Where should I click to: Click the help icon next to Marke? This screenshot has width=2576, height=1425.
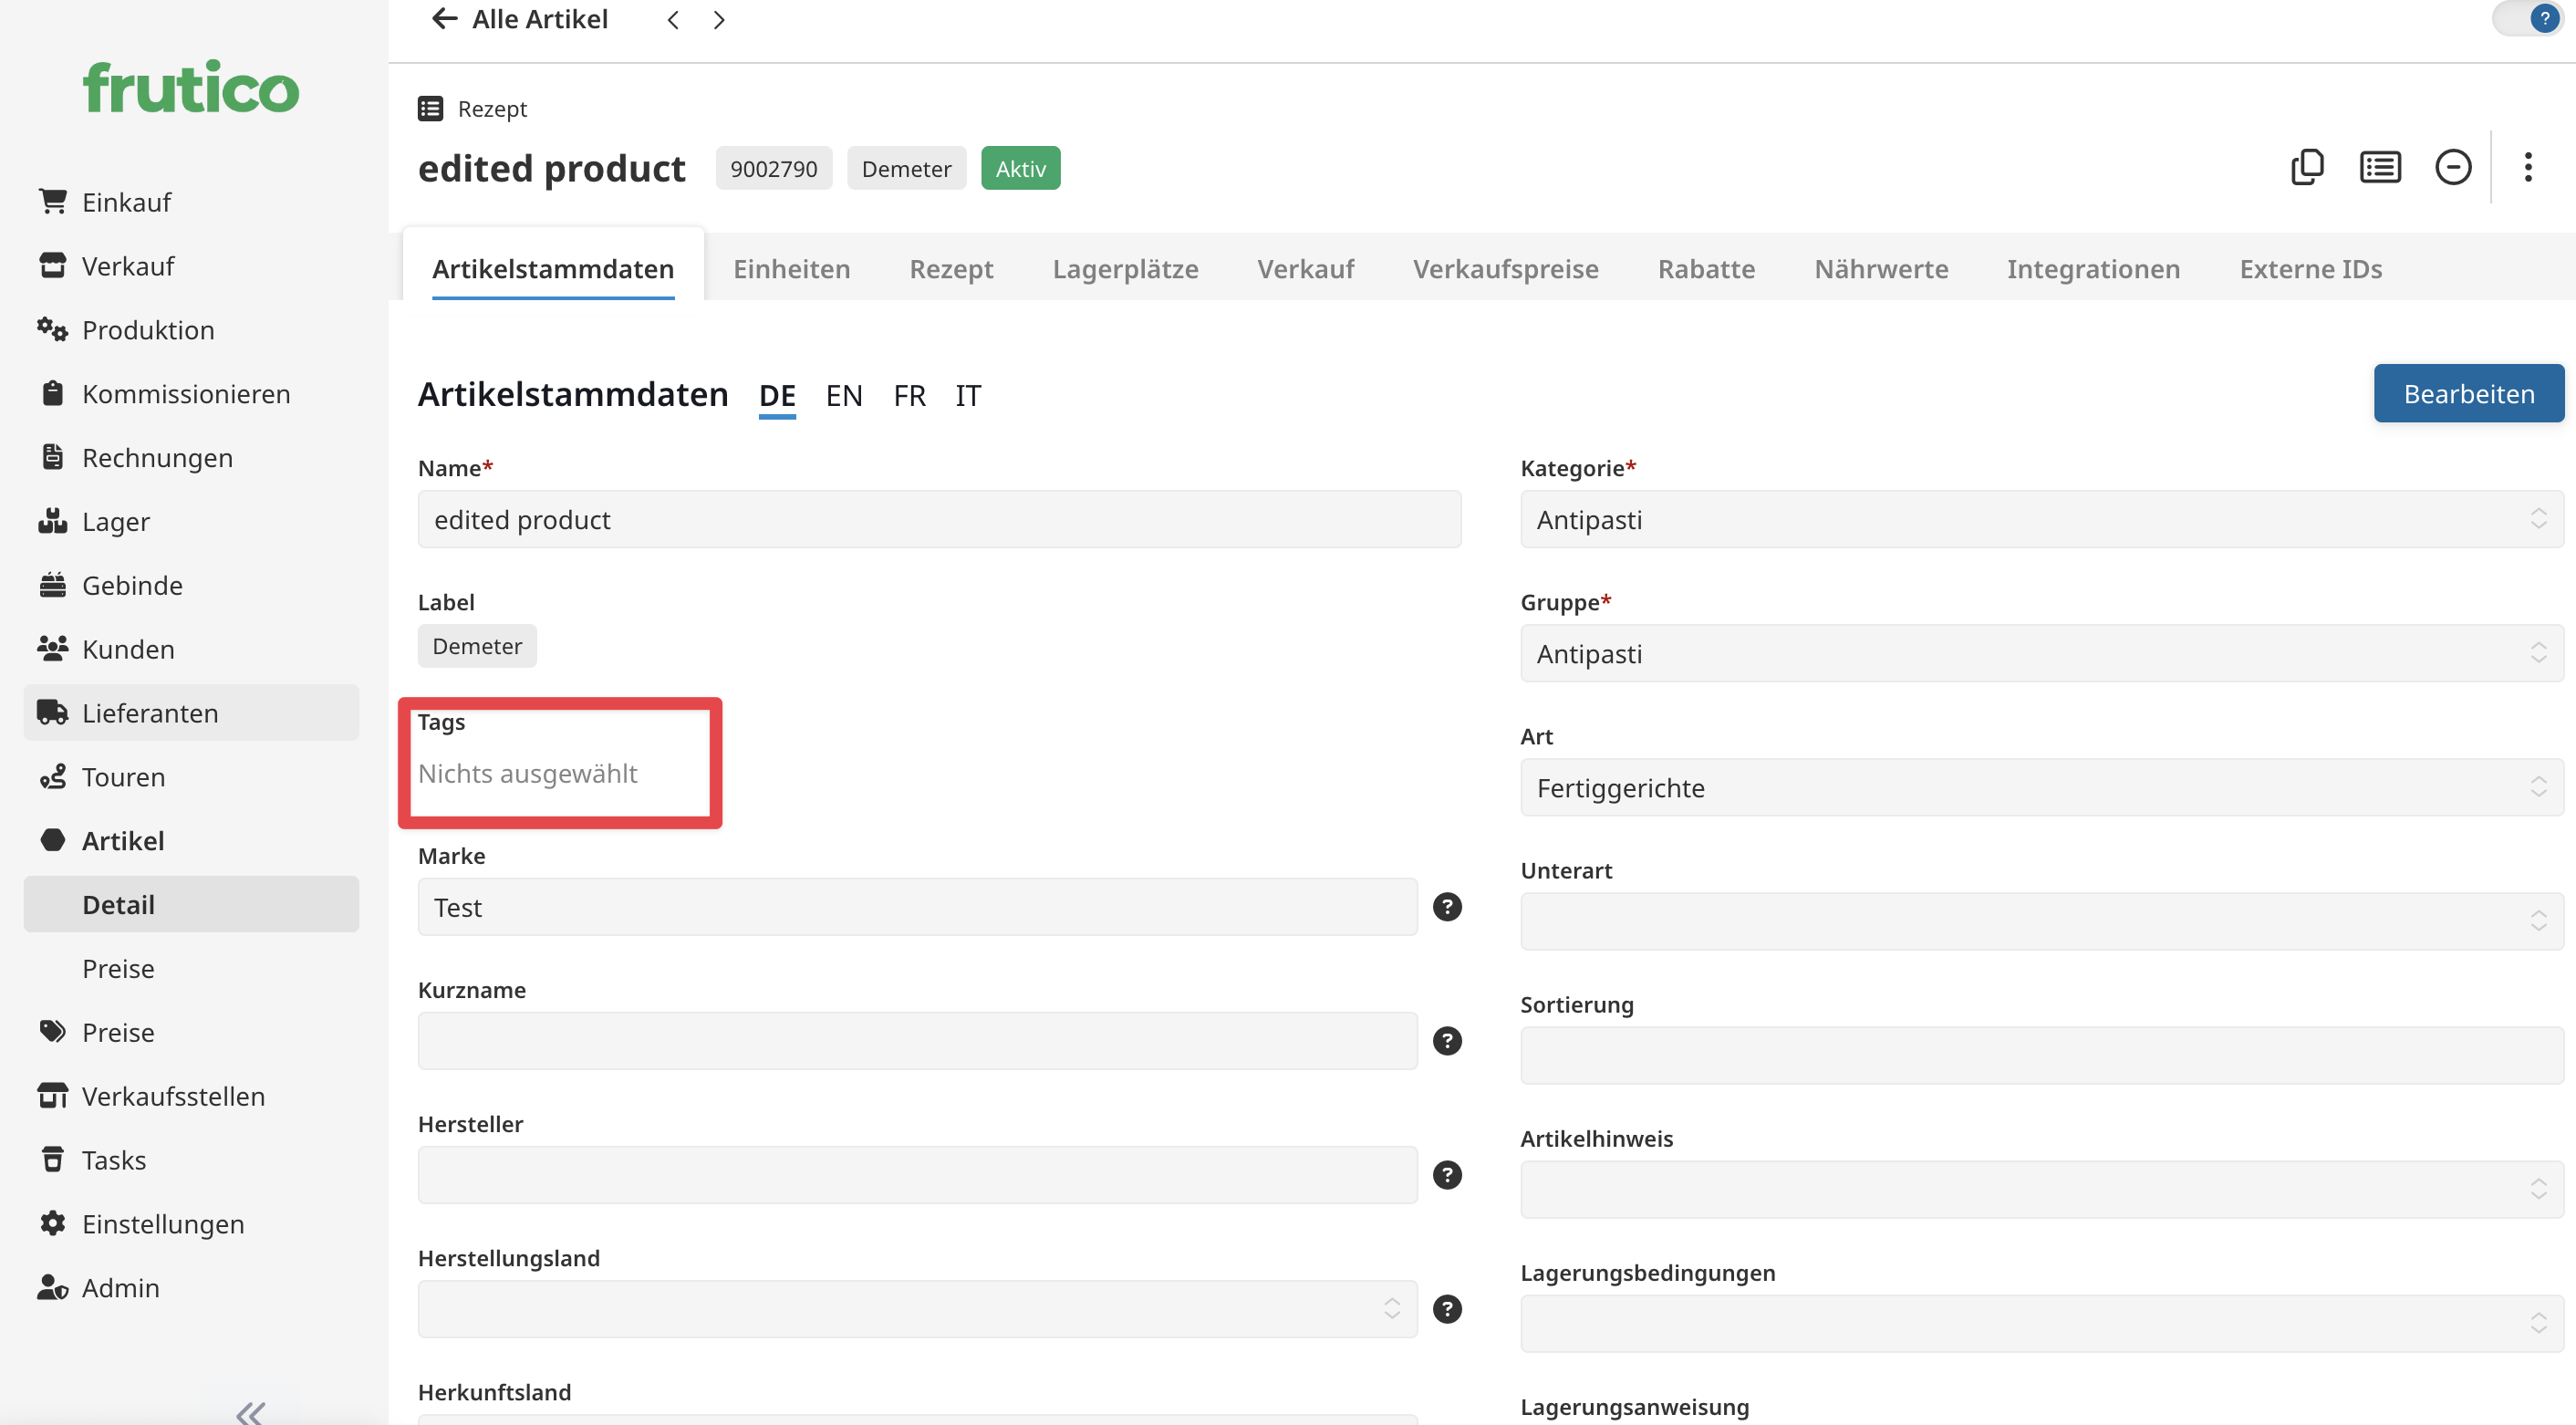pyautogui.click(x=1447, y=907)
